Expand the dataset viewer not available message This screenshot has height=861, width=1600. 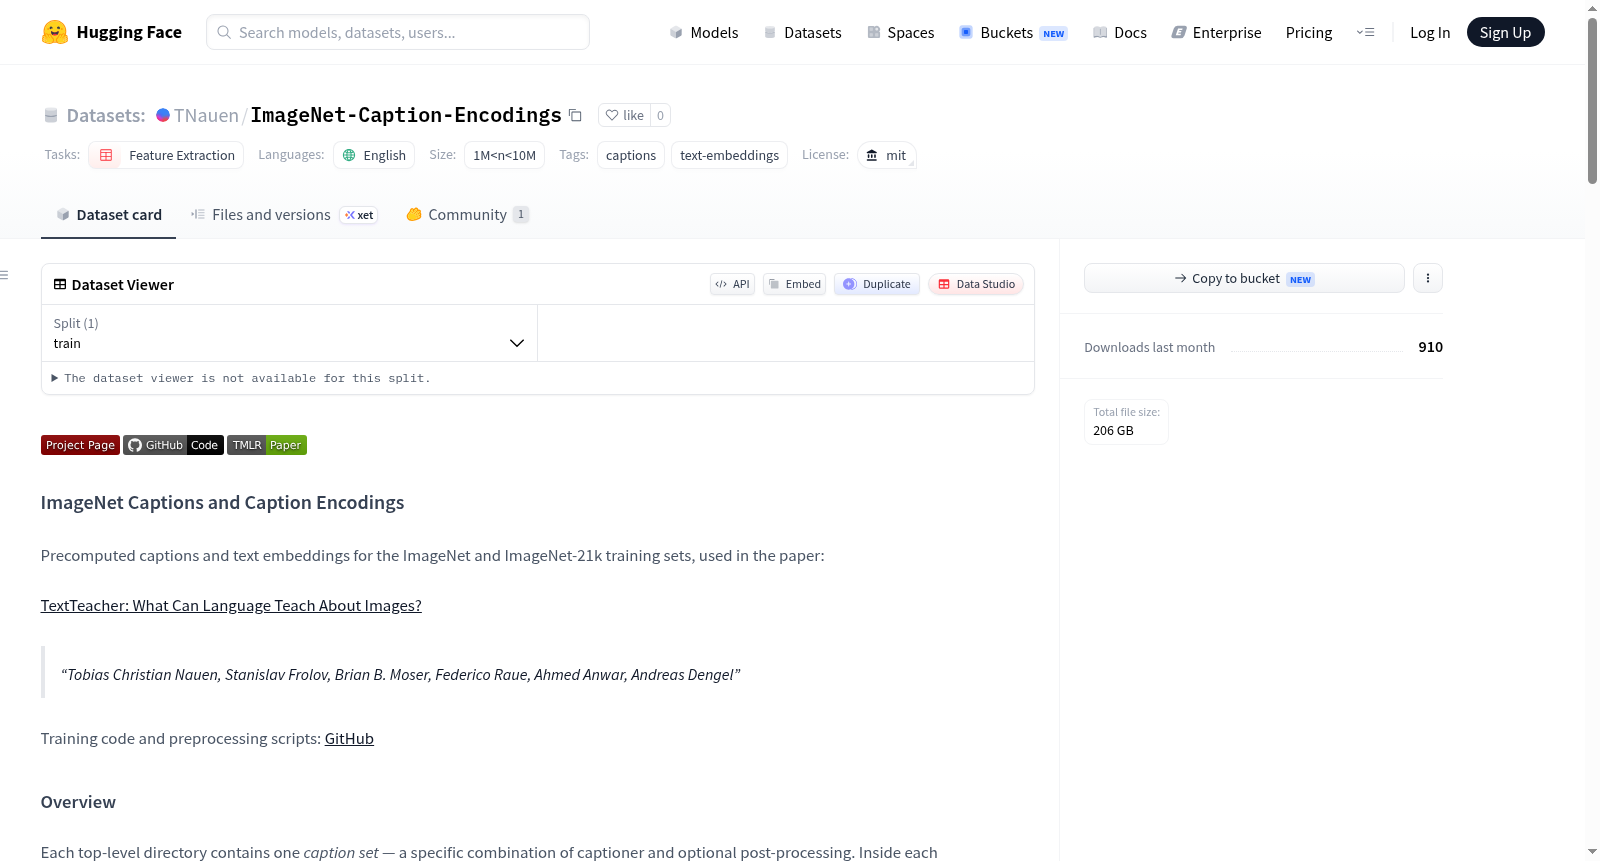[x=241, y=378]
